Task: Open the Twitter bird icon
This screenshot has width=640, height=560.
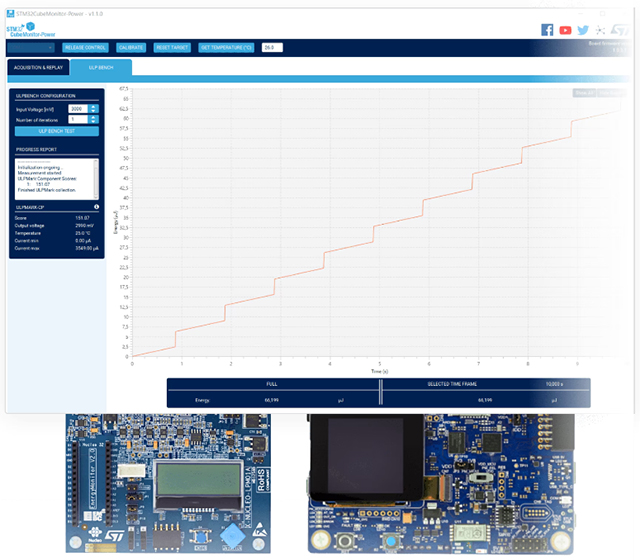Action: [x=583, y=30]
